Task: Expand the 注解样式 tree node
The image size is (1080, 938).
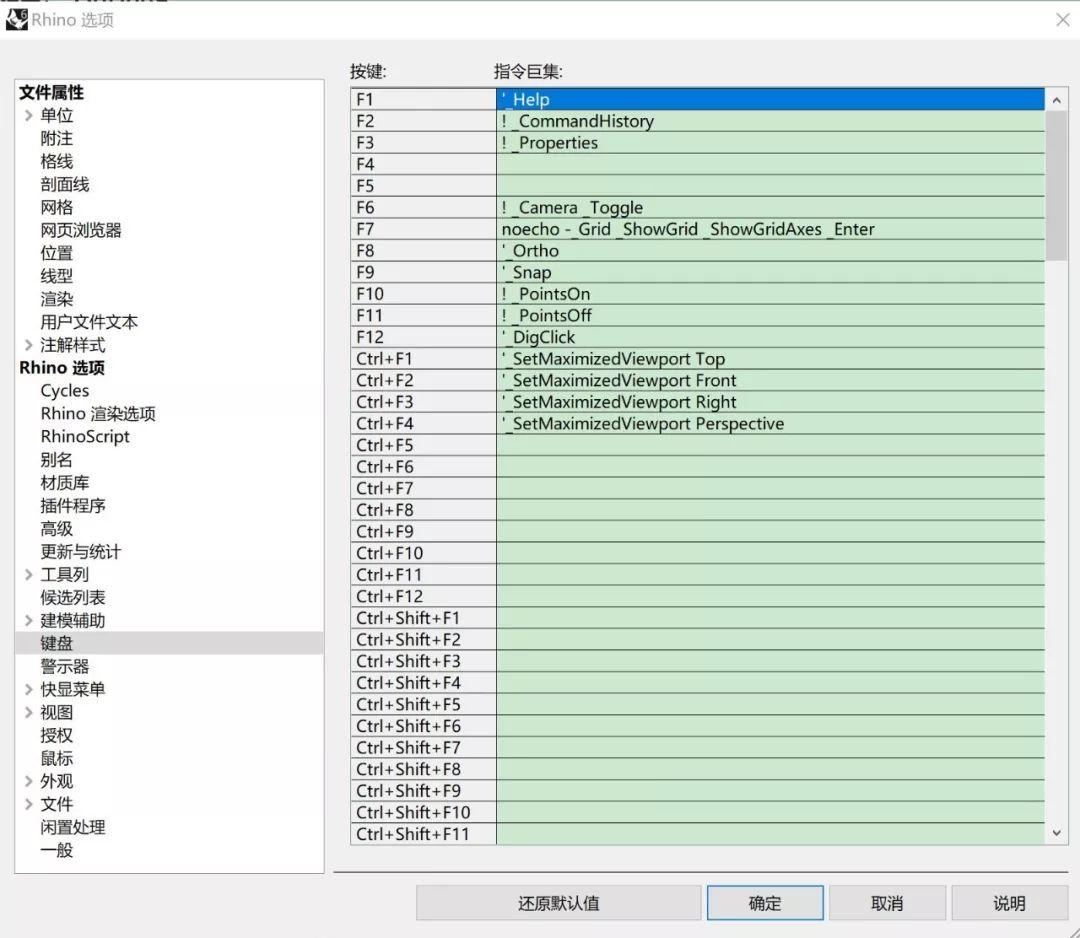Action: (28, 345)
